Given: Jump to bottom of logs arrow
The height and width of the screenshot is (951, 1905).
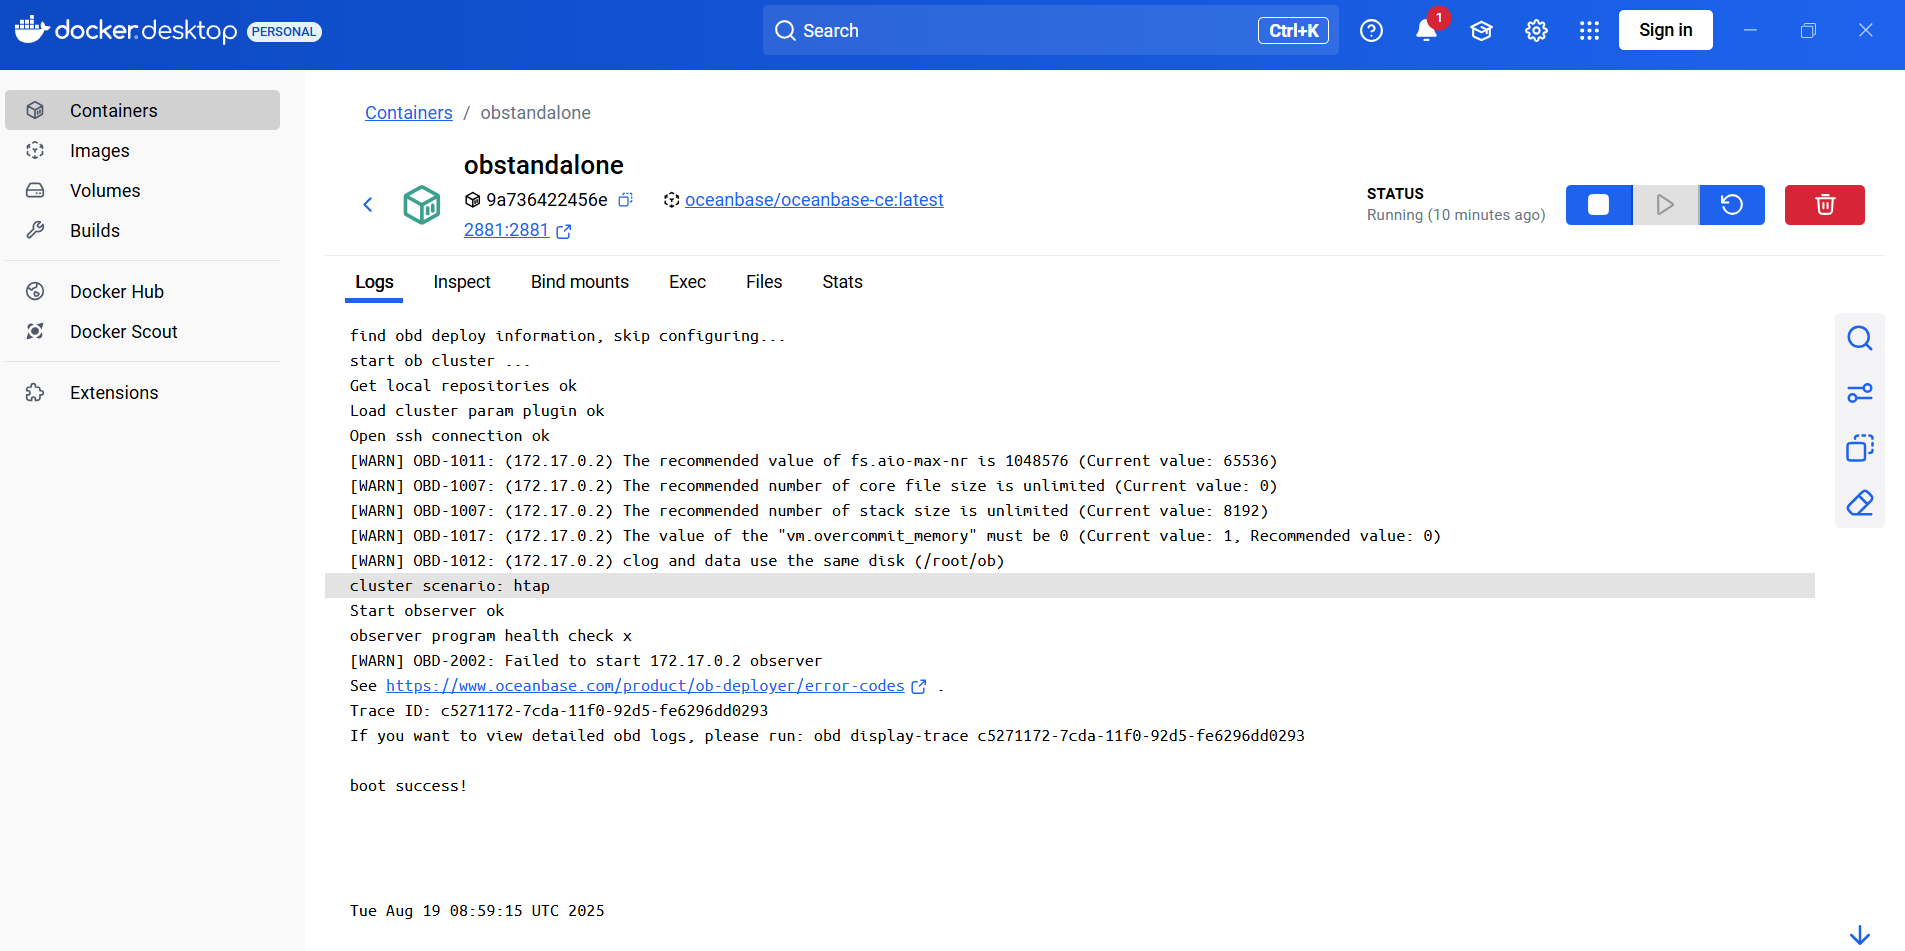Looking at the screenshot, I should coord(1860,935).
